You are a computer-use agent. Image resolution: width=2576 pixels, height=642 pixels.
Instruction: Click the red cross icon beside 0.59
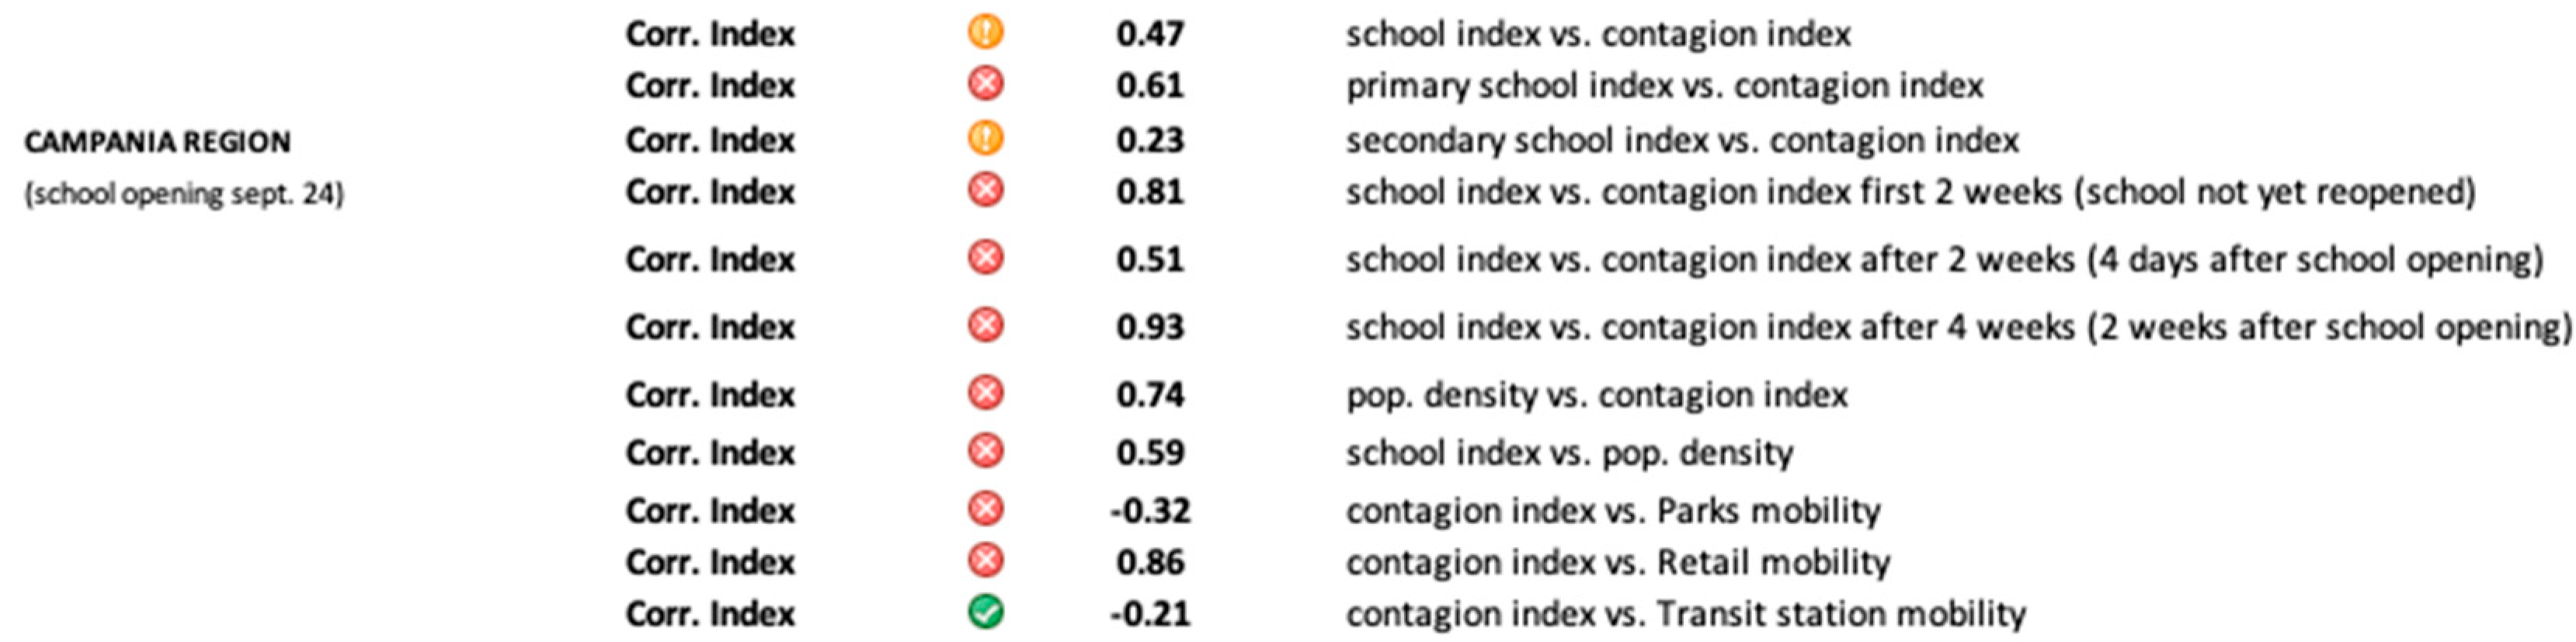(985, 451)
